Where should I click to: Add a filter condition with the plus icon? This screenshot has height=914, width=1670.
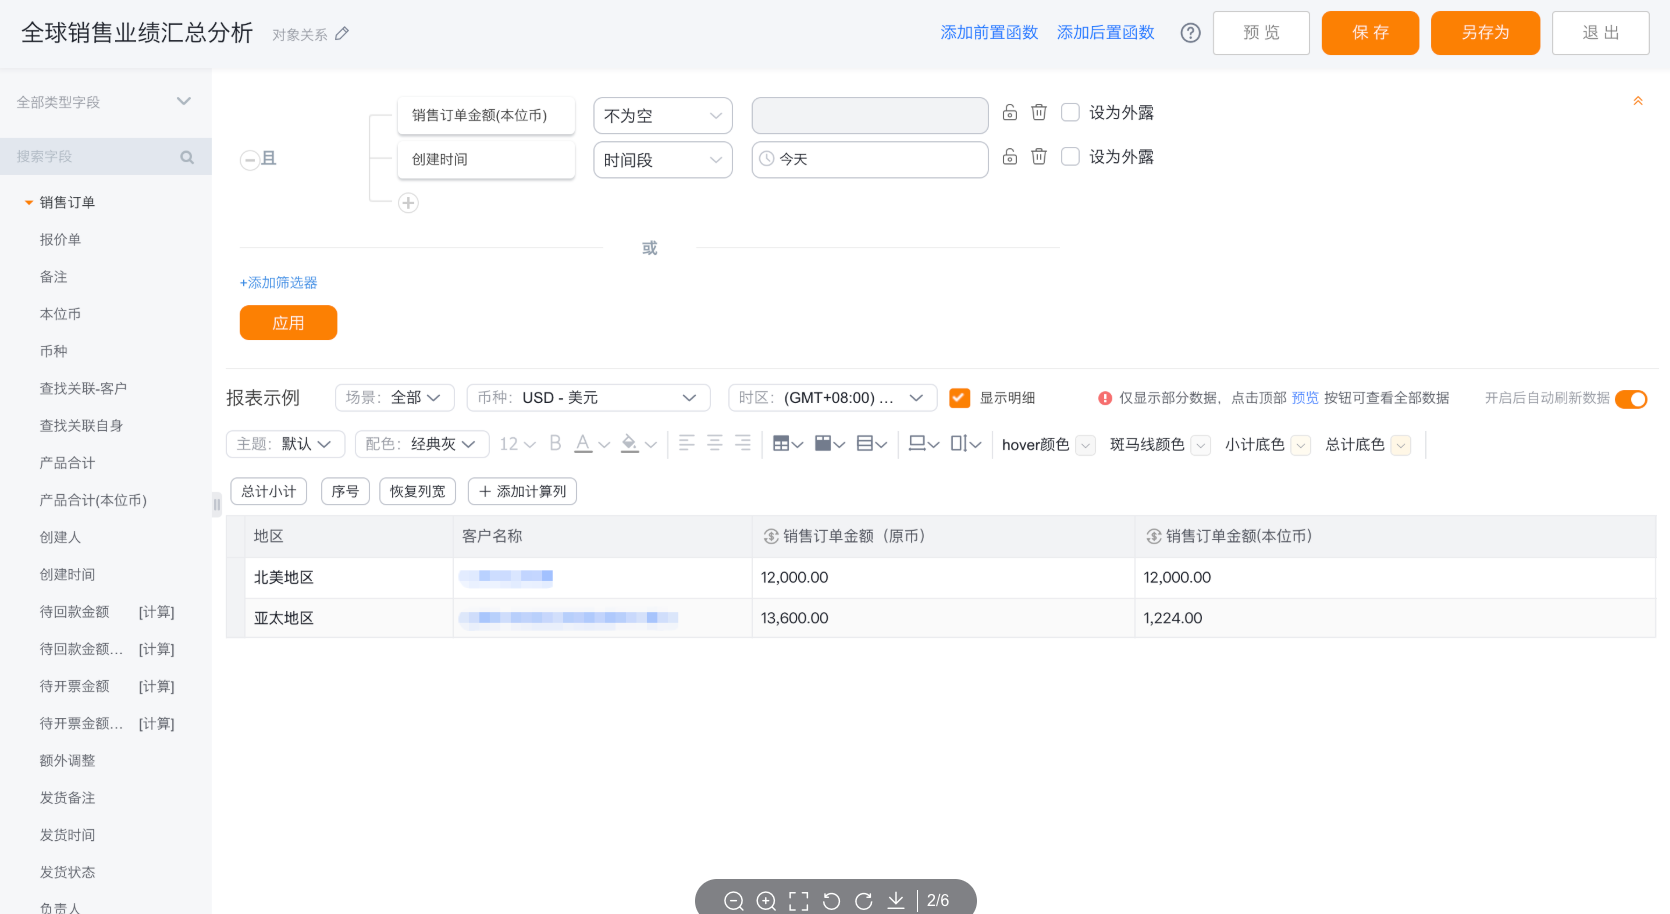pos(408,203)
